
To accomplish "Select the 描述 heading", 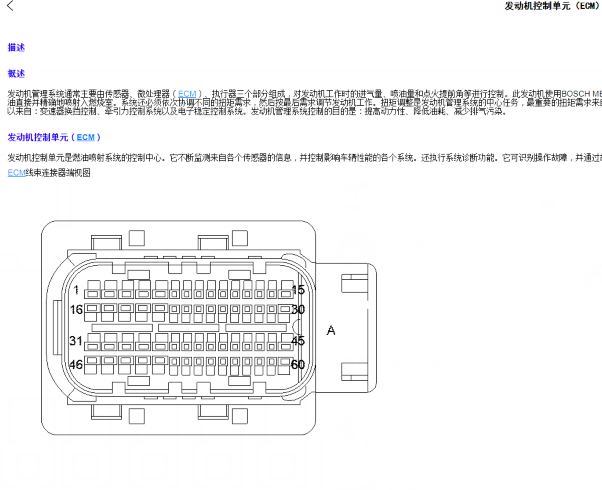I will click(16, 47).
